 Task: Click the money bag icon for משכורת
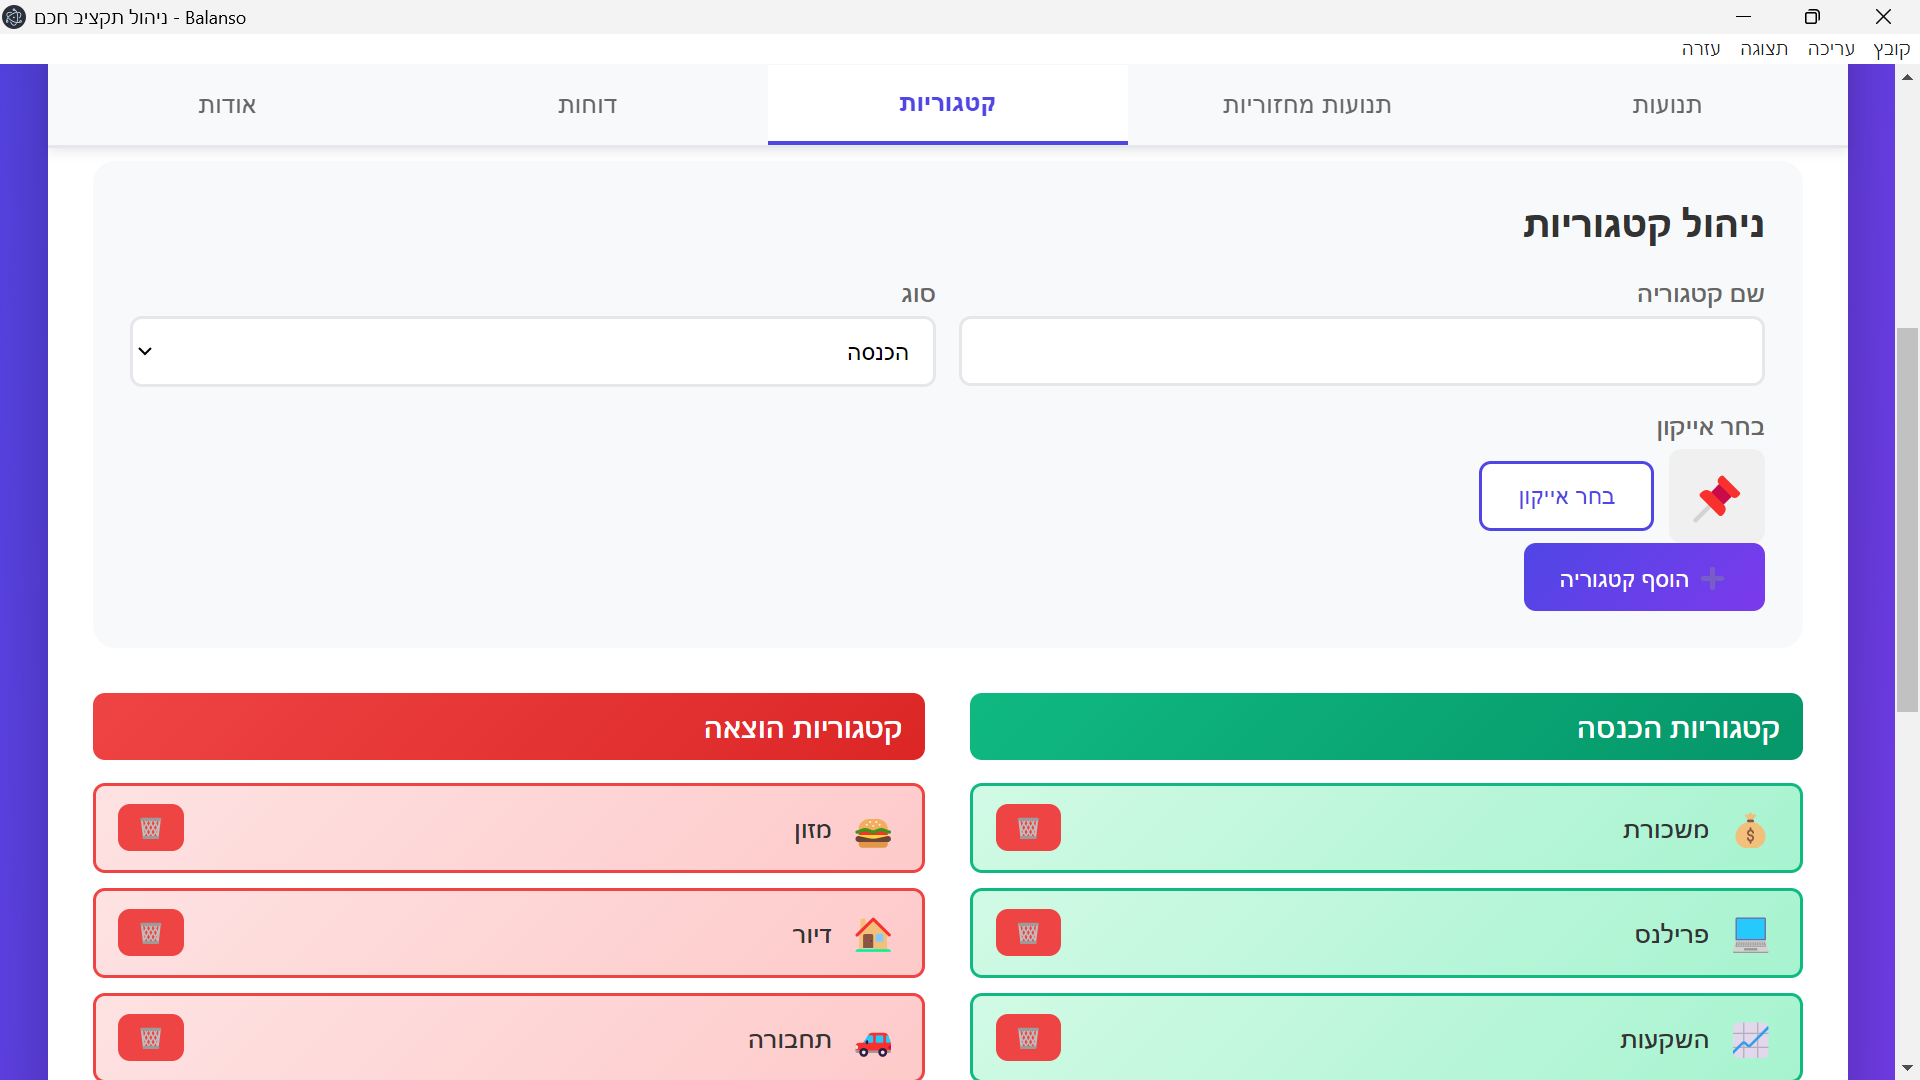[1750, 831]
